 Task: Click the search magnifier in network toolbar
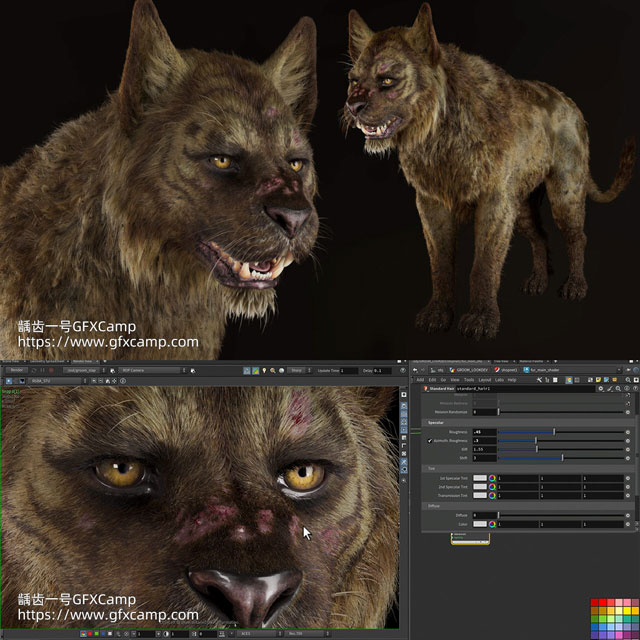pos(628,380)
